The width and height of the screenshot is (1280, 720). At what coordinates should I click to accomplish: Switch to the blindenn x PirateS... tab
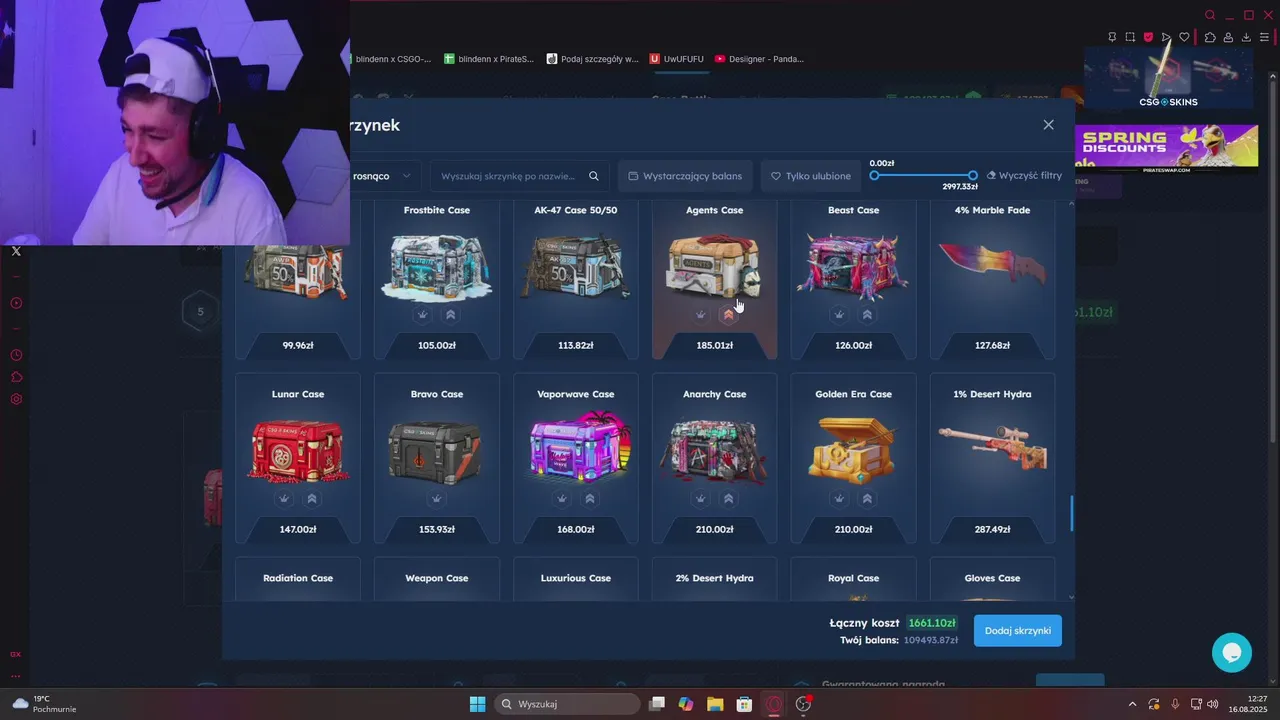click(488, 59)
